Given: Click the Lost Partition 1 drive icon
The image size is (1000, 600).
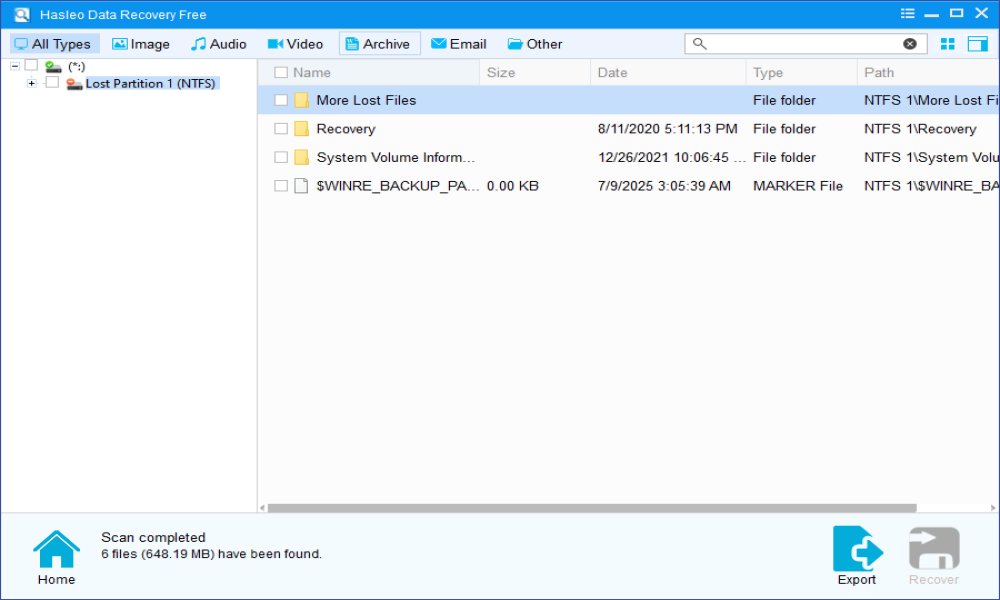Looking at the screenshot, I should pyautogui.click(x=74, y=84).
